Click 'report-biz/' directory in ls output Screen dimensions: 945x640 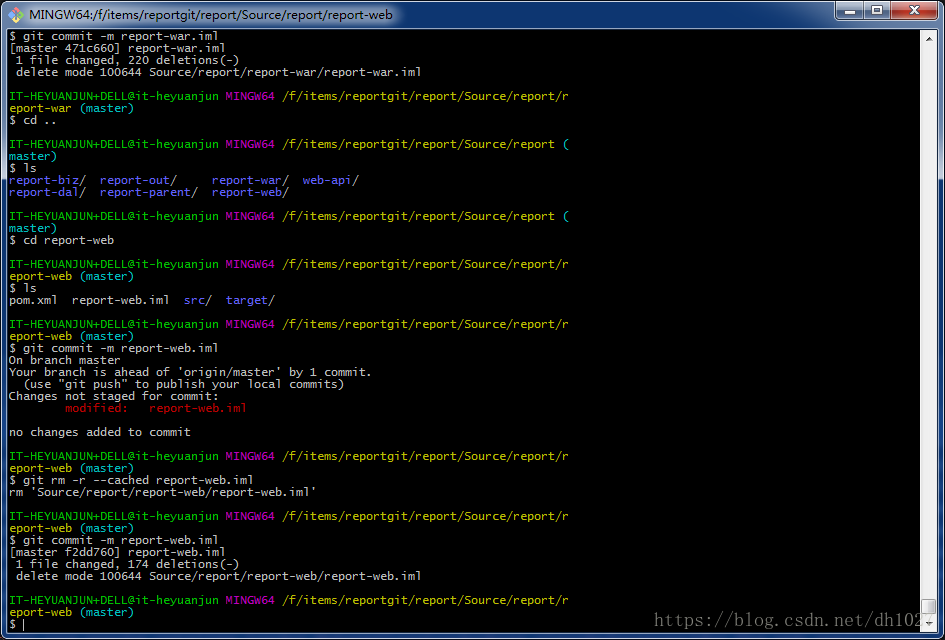[48, 180]
